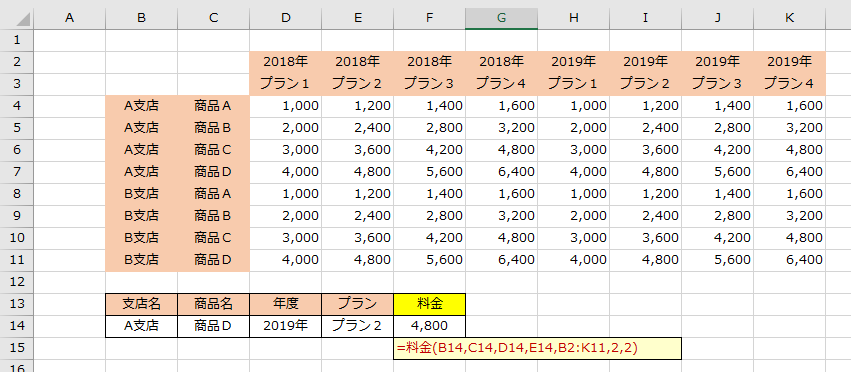The height and width of the screenshot is (372, 851).
Task: Click cell D14 containing 2019年
Action: tap(285, 326)
